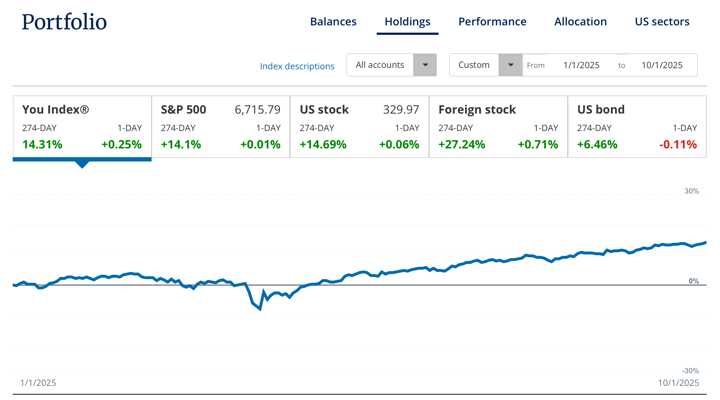Screen dimensions: 720x400
Task: Switch to the Performance tab
Action: pos(492,21)
